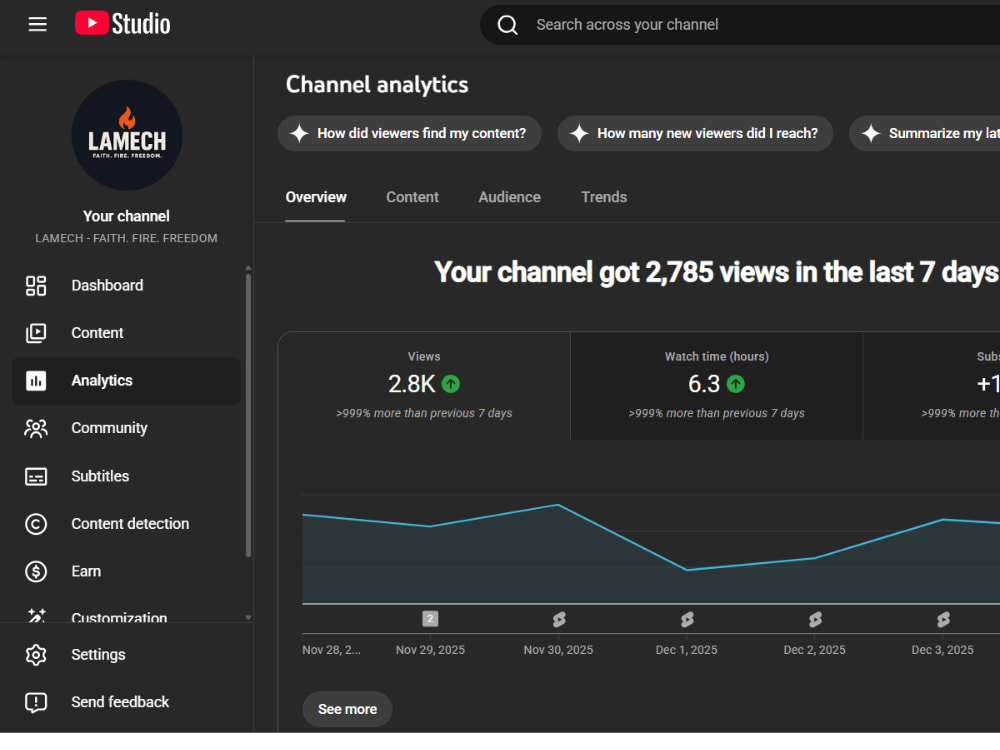The width and height of the screenshot is (1000, 750).
Task: Switch to the Audience tab
Action: click(510, 198)
